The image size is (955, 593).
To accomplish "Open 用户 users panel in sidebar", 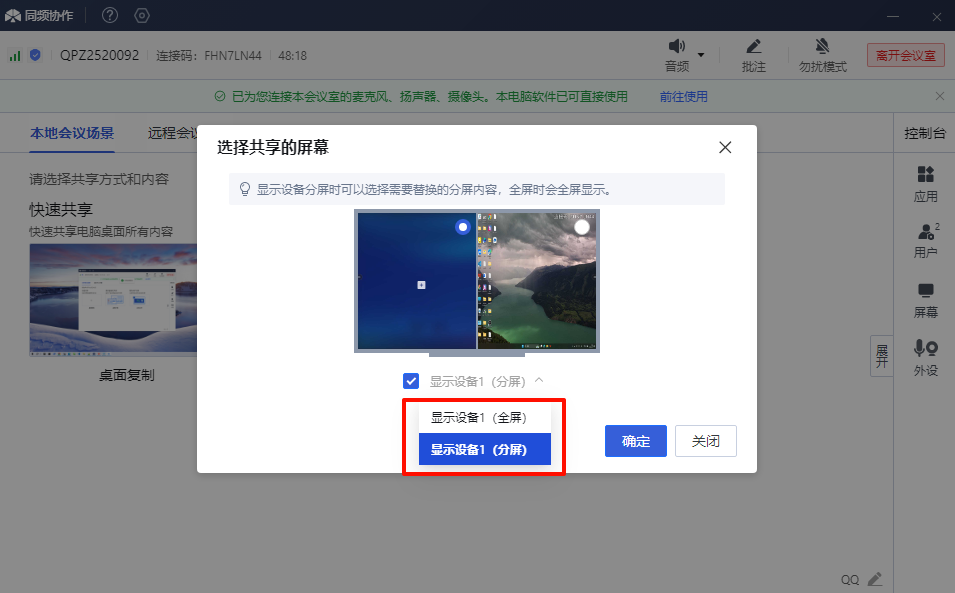I will click(925, 232).
